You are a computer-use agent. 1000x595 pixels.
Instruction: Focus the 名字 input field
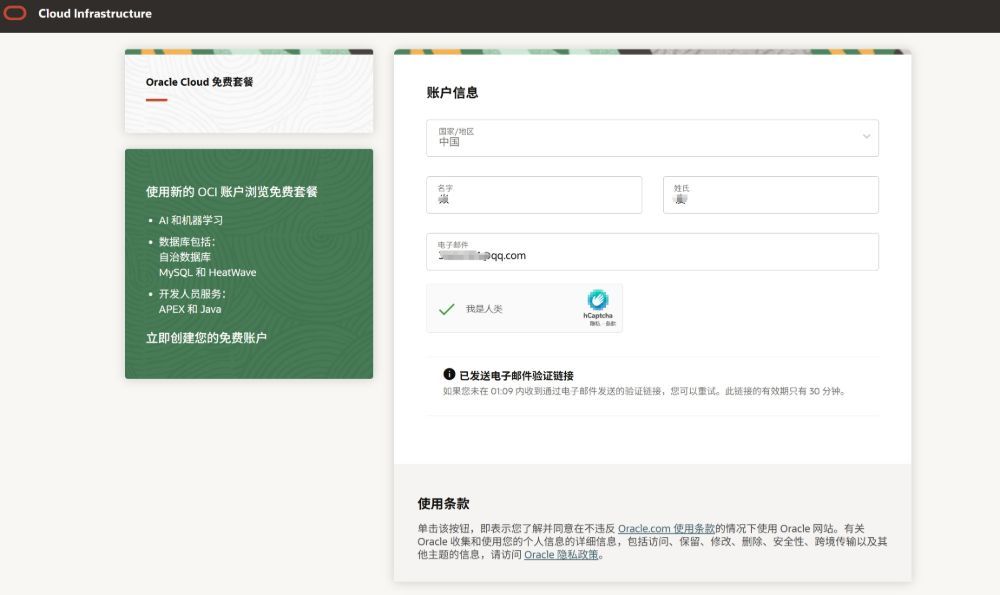pyautogui.click(x=534, y=195)
